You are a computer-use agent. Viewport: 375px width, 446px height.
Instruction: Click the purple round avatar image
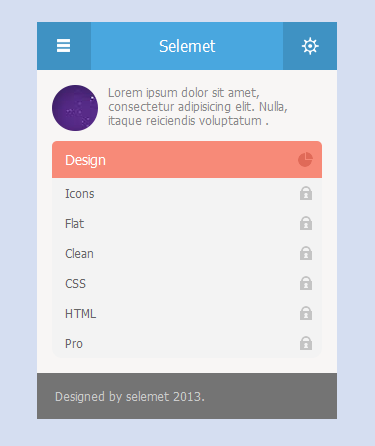[75, 108]
